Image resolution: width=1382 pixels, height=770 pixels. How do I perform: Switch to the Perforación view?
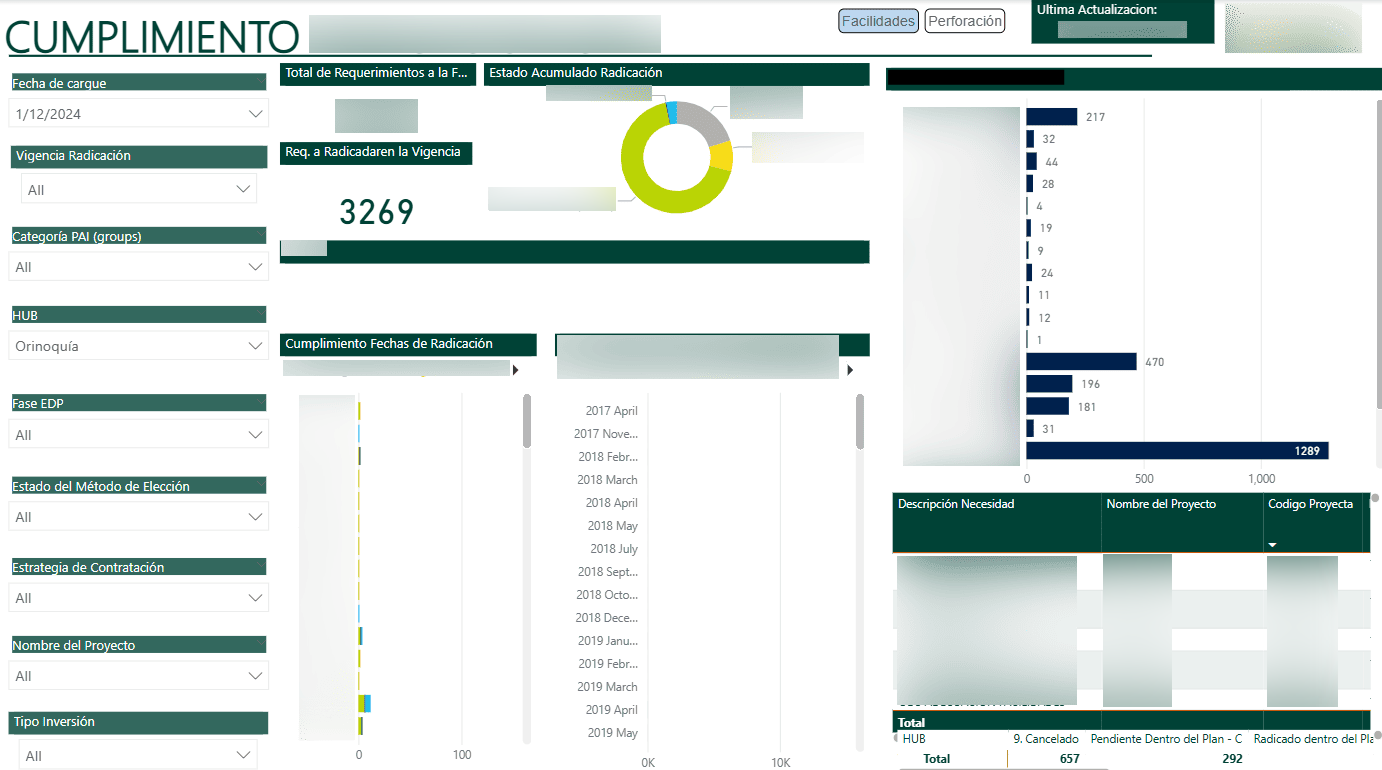(964, 21)
